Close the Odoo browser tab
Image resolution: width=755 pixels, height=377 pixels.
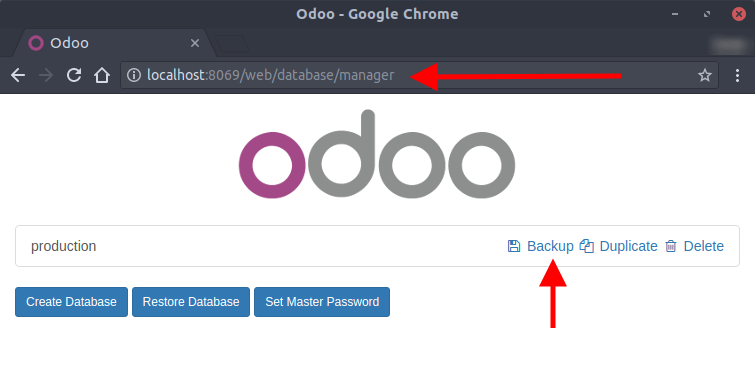tap(195, 43)
